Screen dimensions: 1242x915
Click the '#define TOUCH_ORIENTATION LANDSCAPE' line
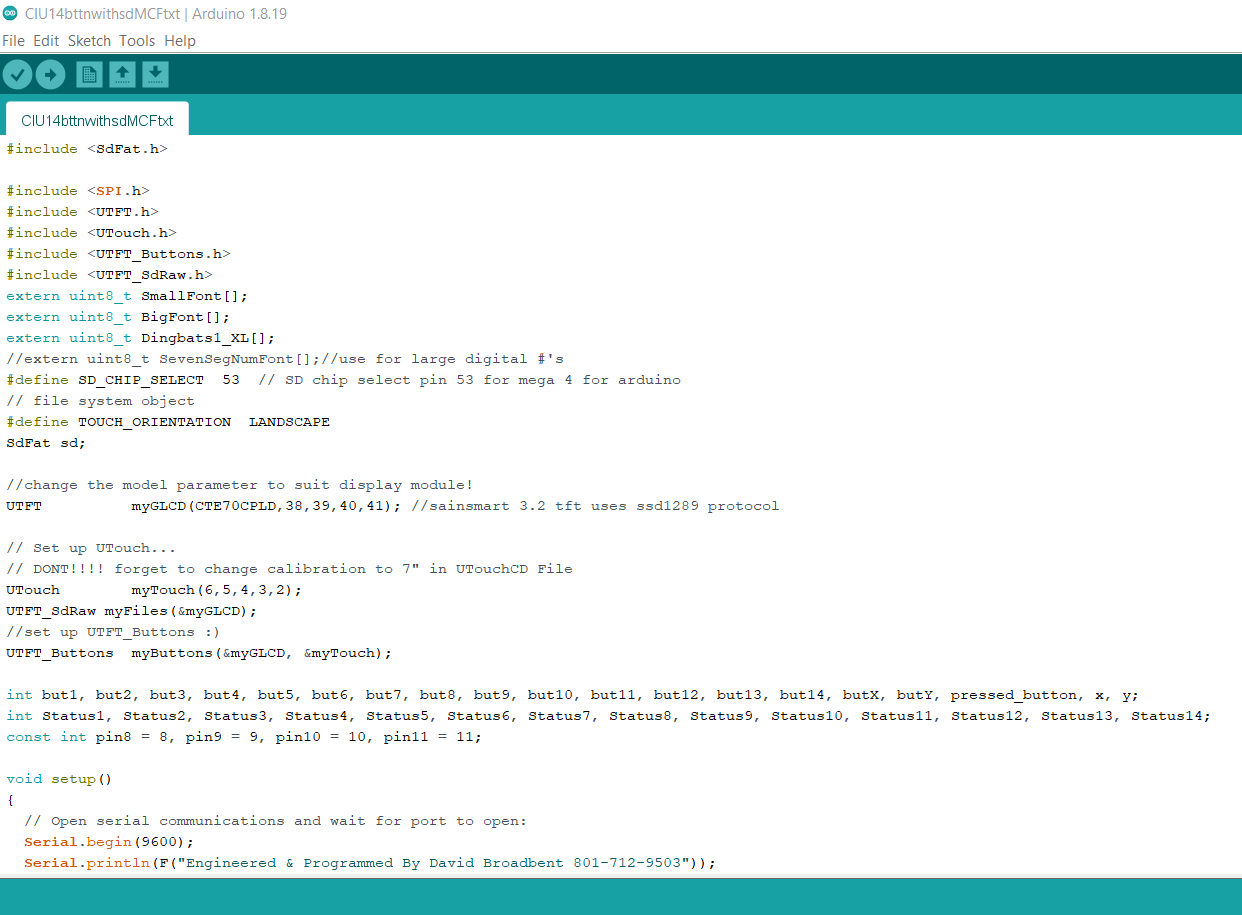click(168, 422)
